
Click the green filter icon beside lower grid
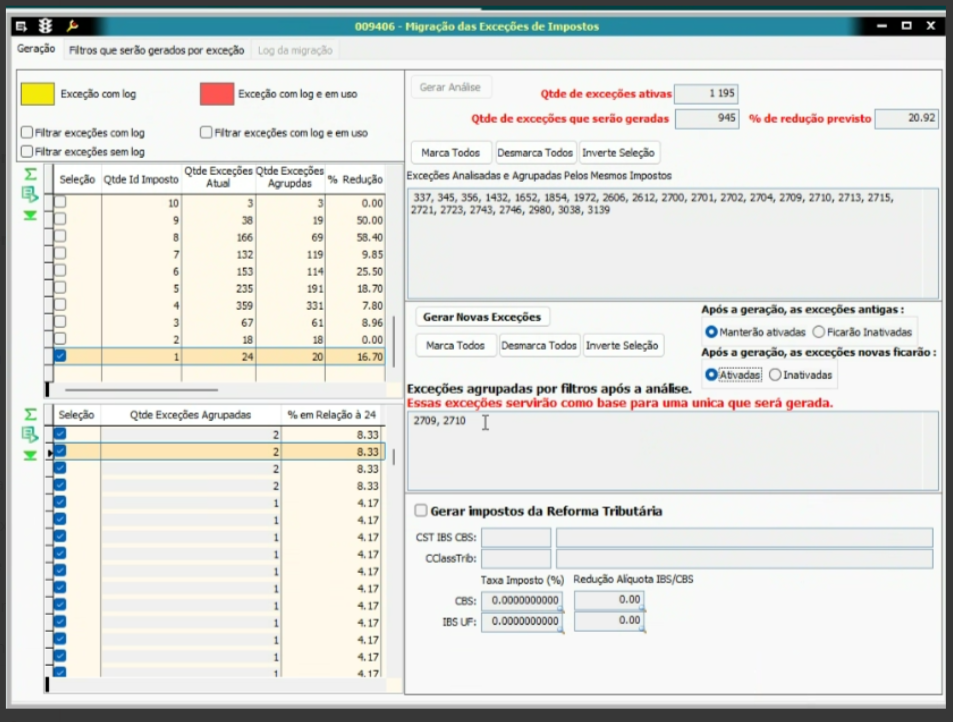[30, 455]
